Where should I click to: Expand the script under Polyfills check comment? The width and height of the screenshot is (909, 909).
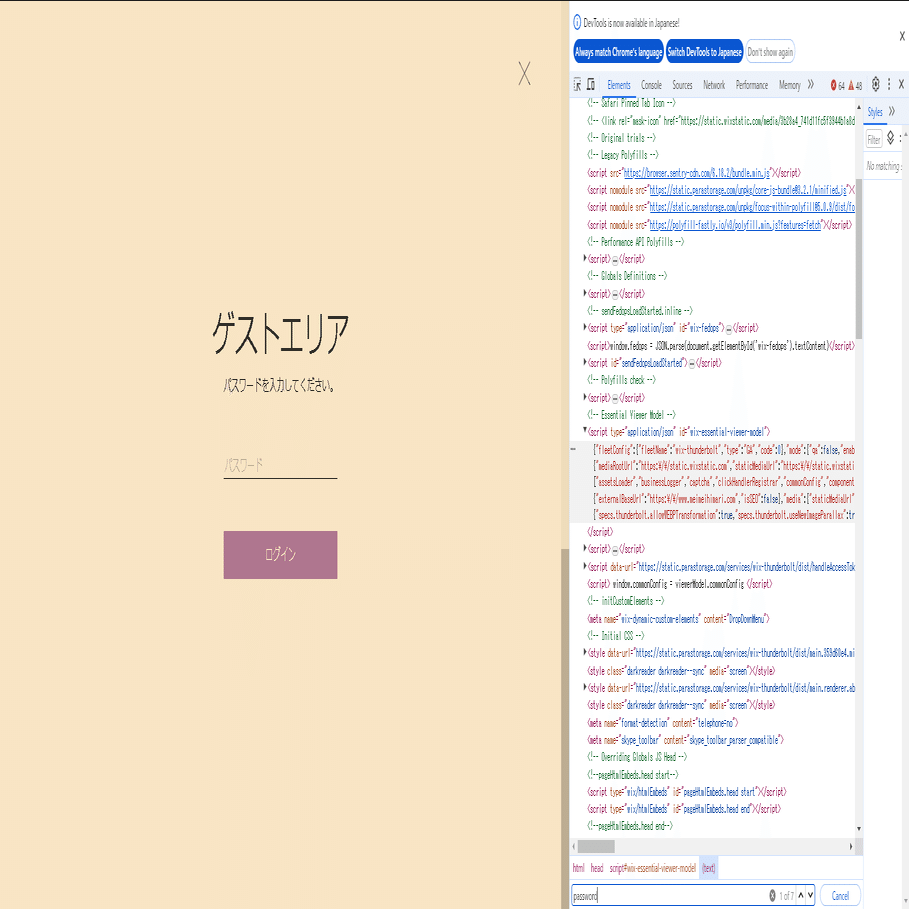point(585,397)
